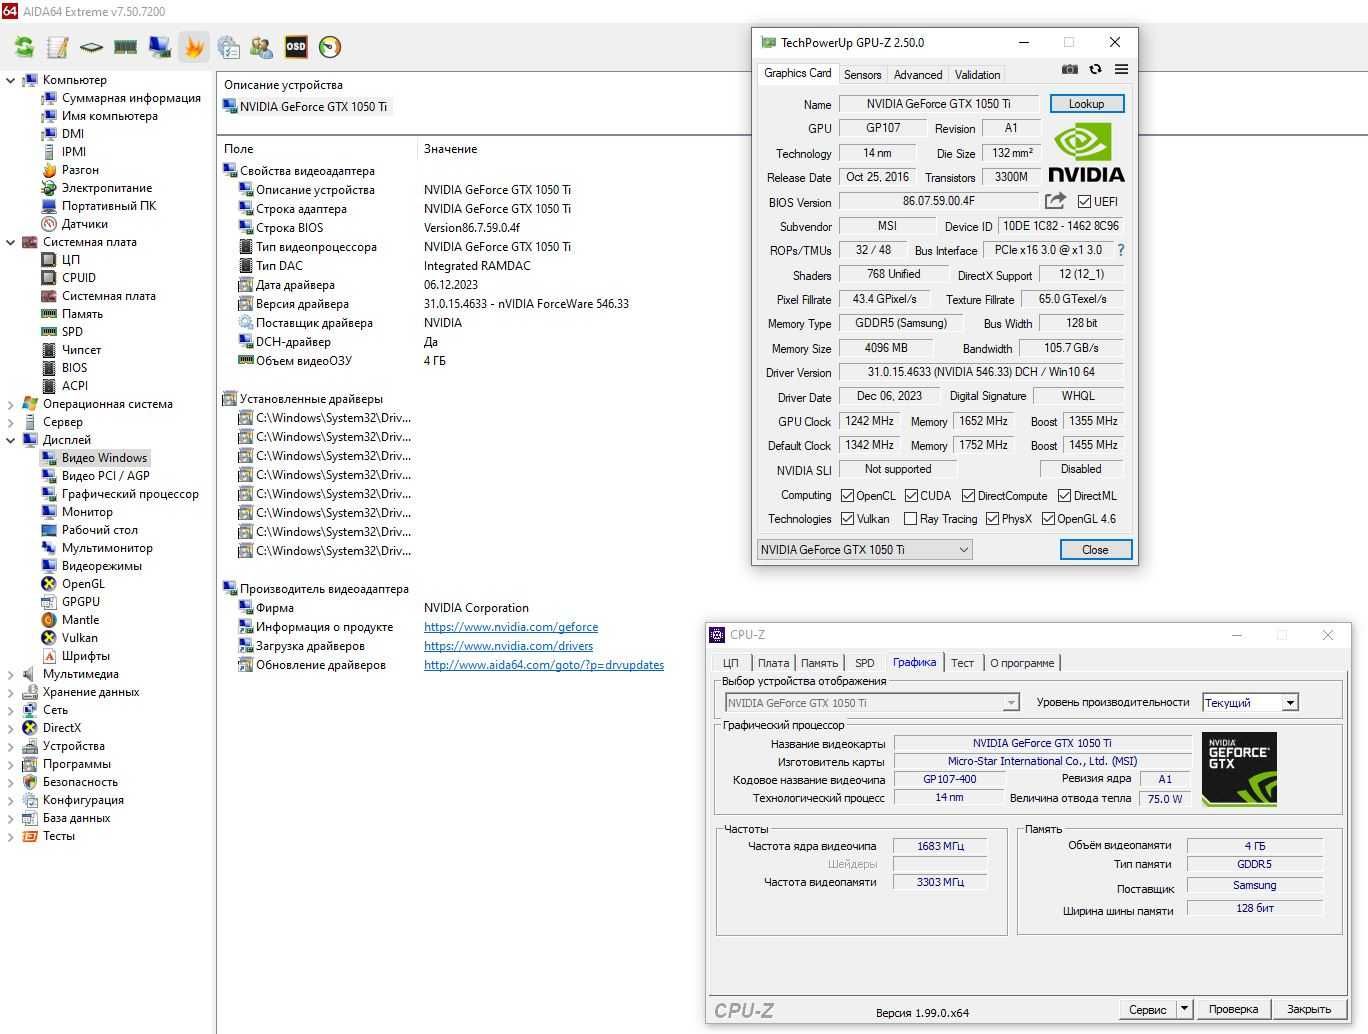The image size is (1368, 1034).
Task: Select Датчики sensors item in AIDA64 tree
Action: click(85, 224)
